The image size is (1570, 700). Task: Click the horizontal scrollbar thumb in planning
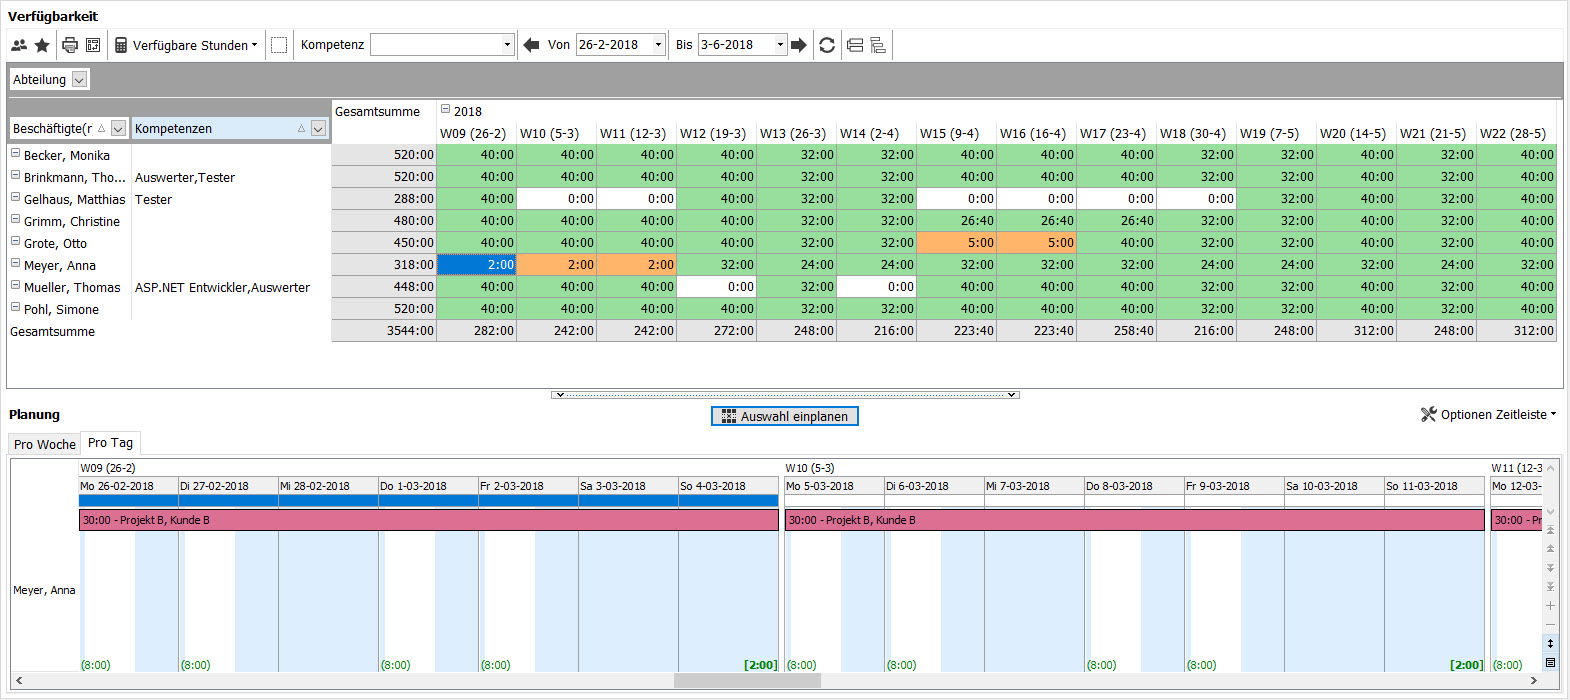point(747,681)
